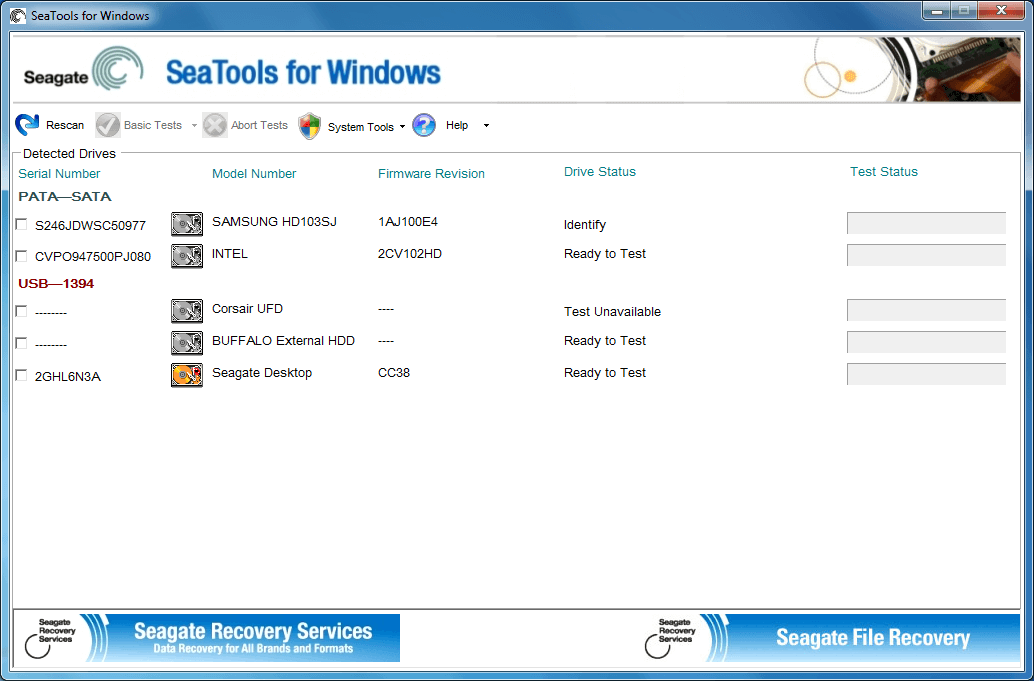Click the Abort Tests icon

[214, 124]
